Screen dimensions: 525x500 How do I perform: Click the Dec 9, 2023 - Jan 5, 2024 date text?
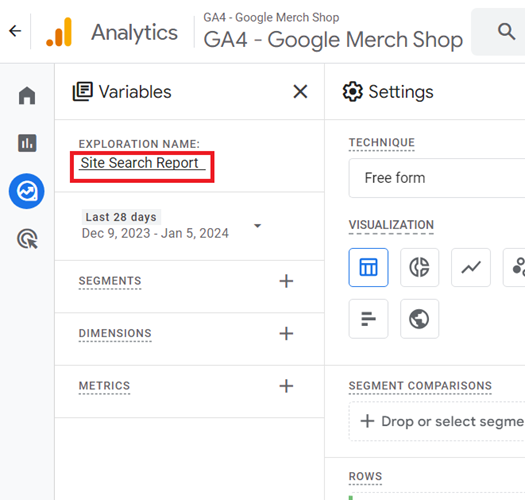point(155,233)
